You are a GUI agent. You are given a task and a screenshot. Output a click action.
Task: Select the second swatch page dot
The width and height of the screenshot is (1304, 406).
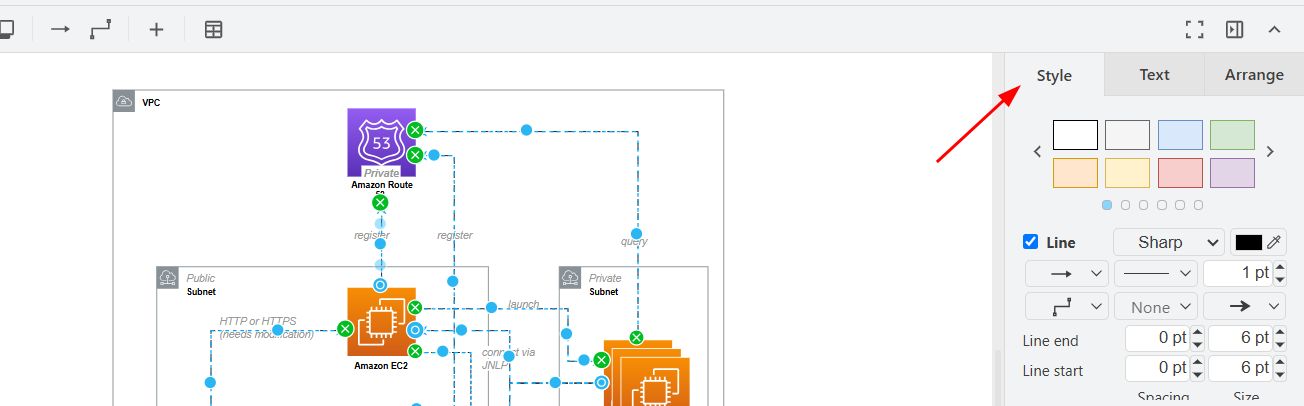(x=1125, y=205)
